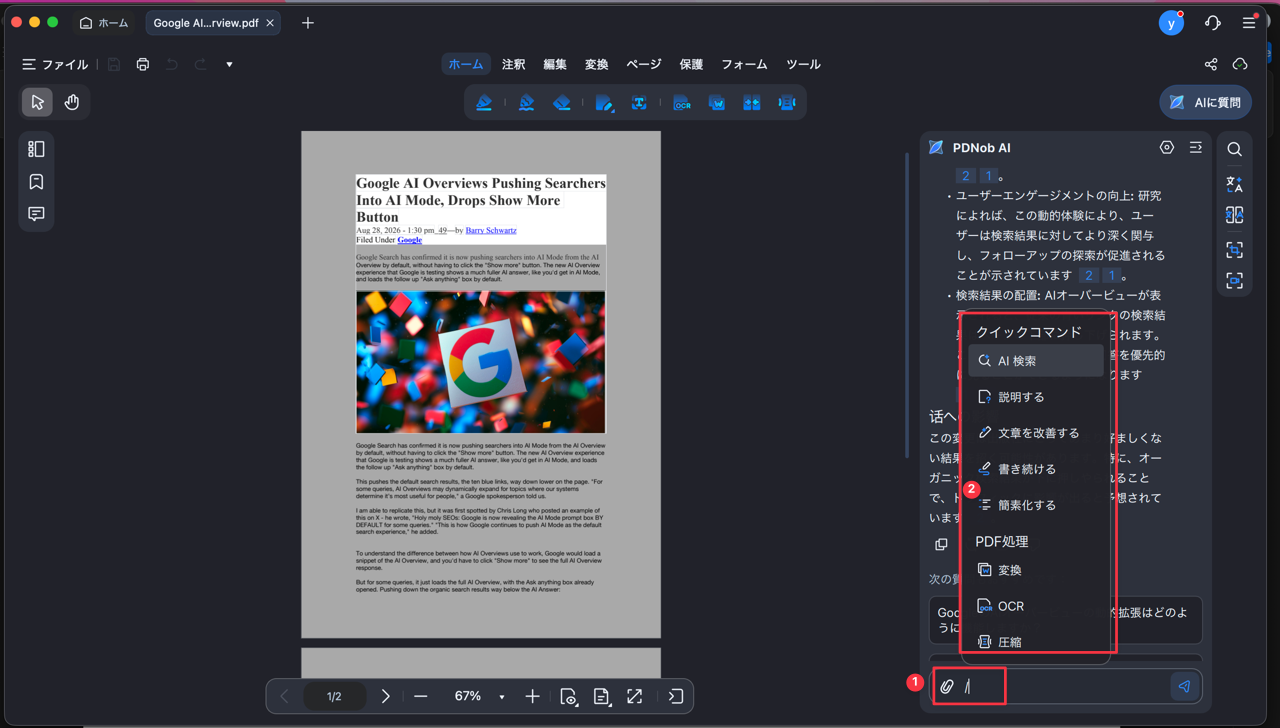Click the redo arrow
Screen dimensions: 1280x728
coord(201,64)
